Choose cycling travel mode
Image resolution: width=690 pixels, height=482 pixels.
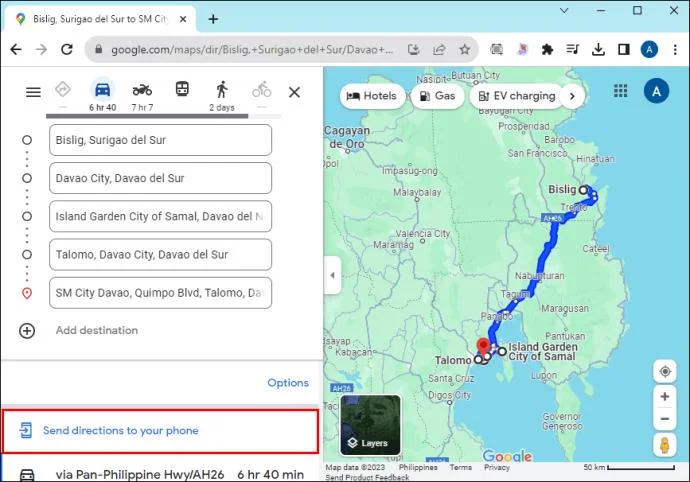(x=262, y=89)
